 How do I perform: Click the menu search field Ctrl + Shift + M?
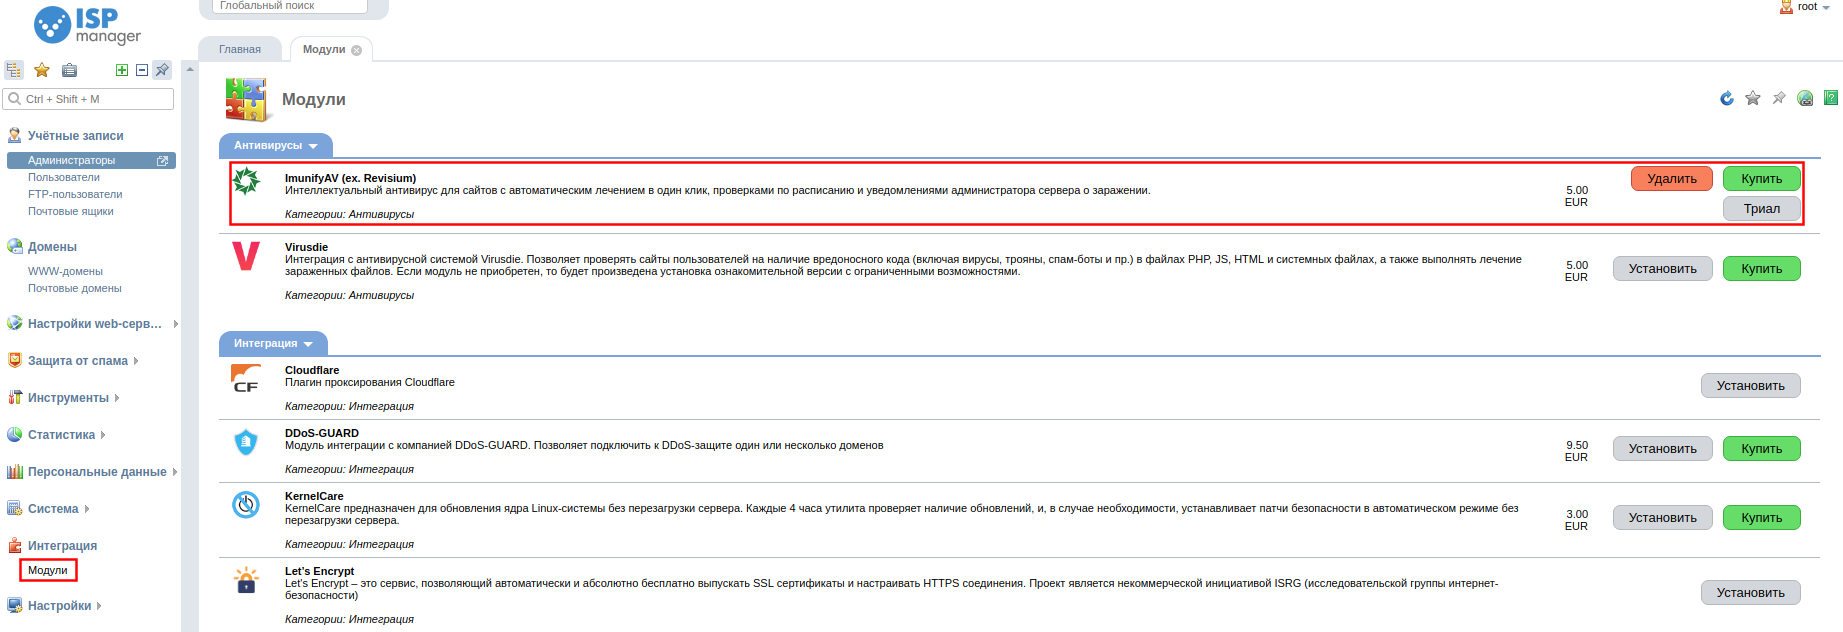(x=89, y=99)
